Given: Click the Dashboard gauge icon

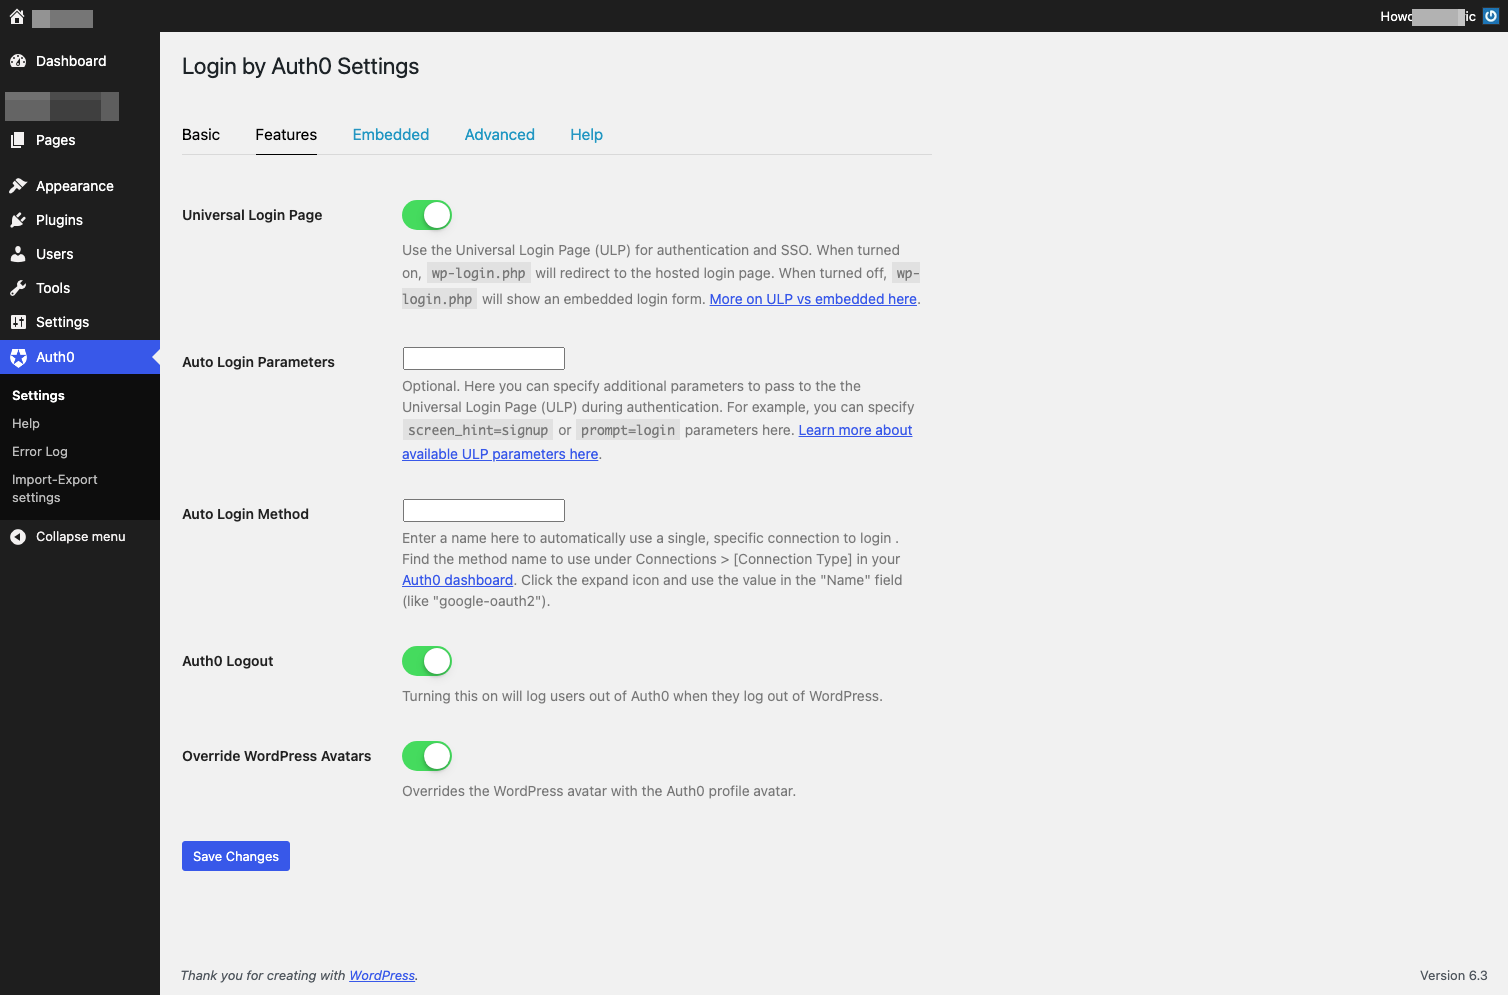Looking at the screenshot, I should coord(18,61).
